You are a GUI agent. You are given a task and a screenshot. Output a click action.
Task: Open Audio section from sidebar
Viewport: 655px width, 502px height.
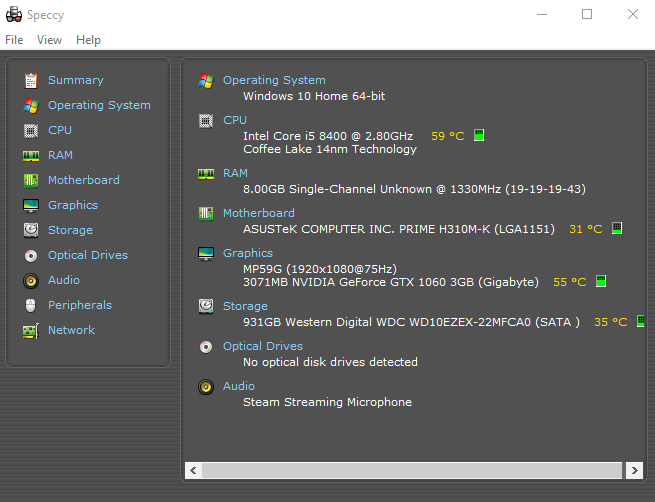point(63,280)
